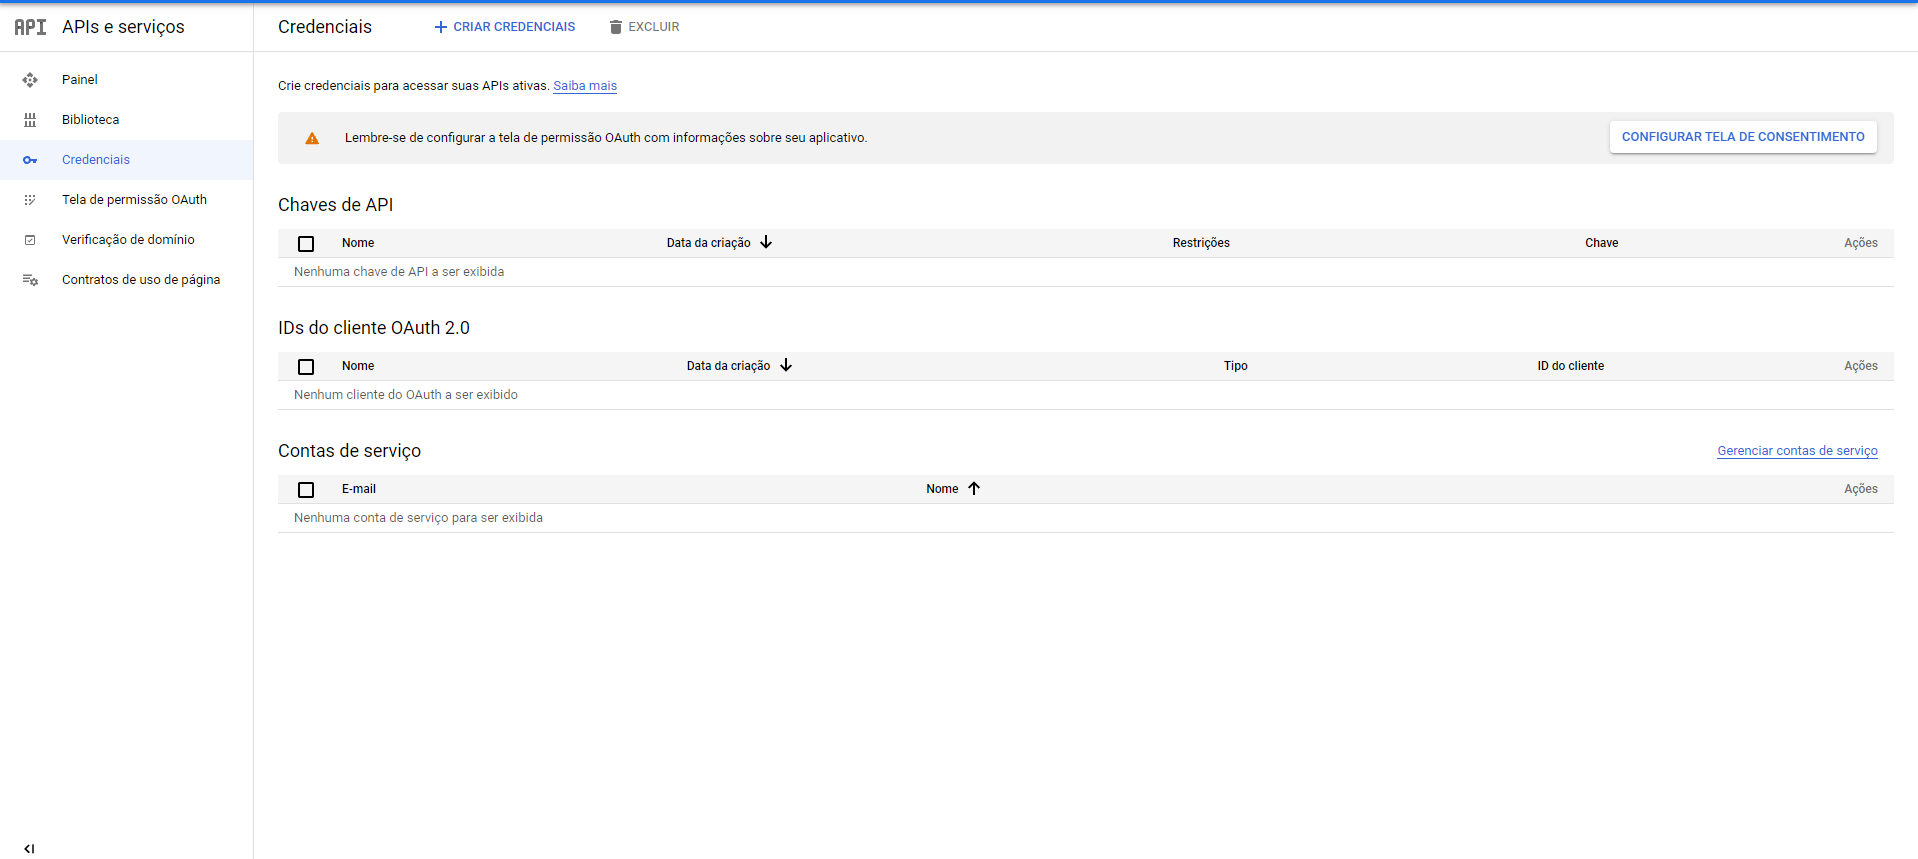Click the Chave column header
This screenshot has height=859, width=1918.
1601,243
